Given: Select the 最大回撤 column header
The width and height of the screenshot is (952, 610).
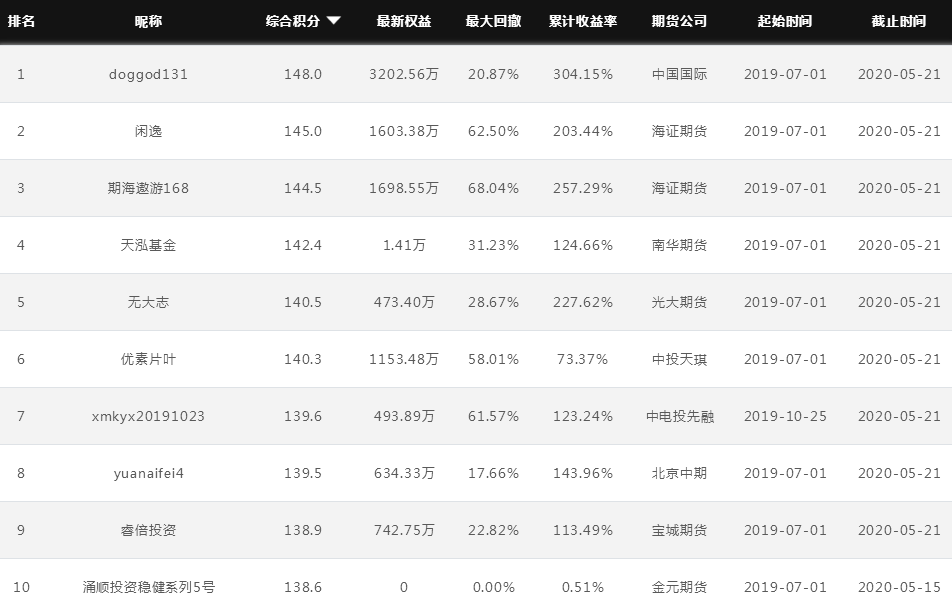Looking at the screenshot, I should (x=493, y=21).
